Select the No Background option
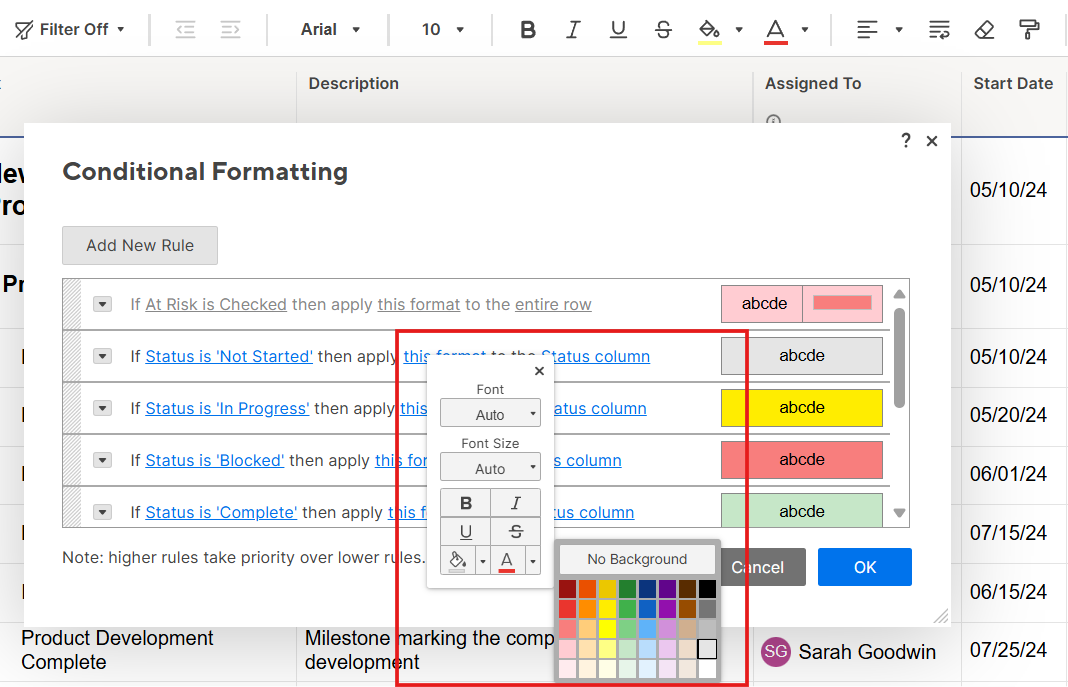The height and width of the screenshot is (687, 1068). click(637, 559)
